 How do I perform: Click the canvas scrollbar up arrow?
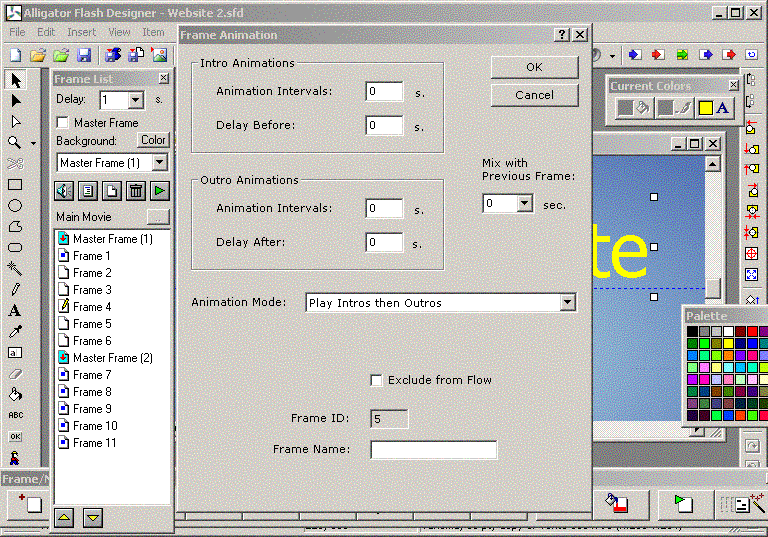pos(713,164)
